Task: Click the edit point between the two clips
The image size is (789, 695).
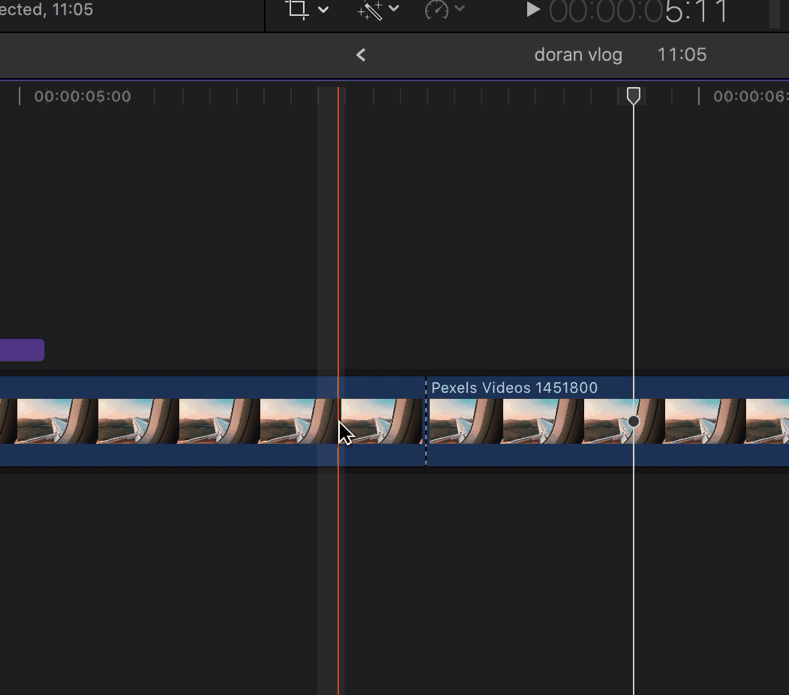Action: pos(426,421)
